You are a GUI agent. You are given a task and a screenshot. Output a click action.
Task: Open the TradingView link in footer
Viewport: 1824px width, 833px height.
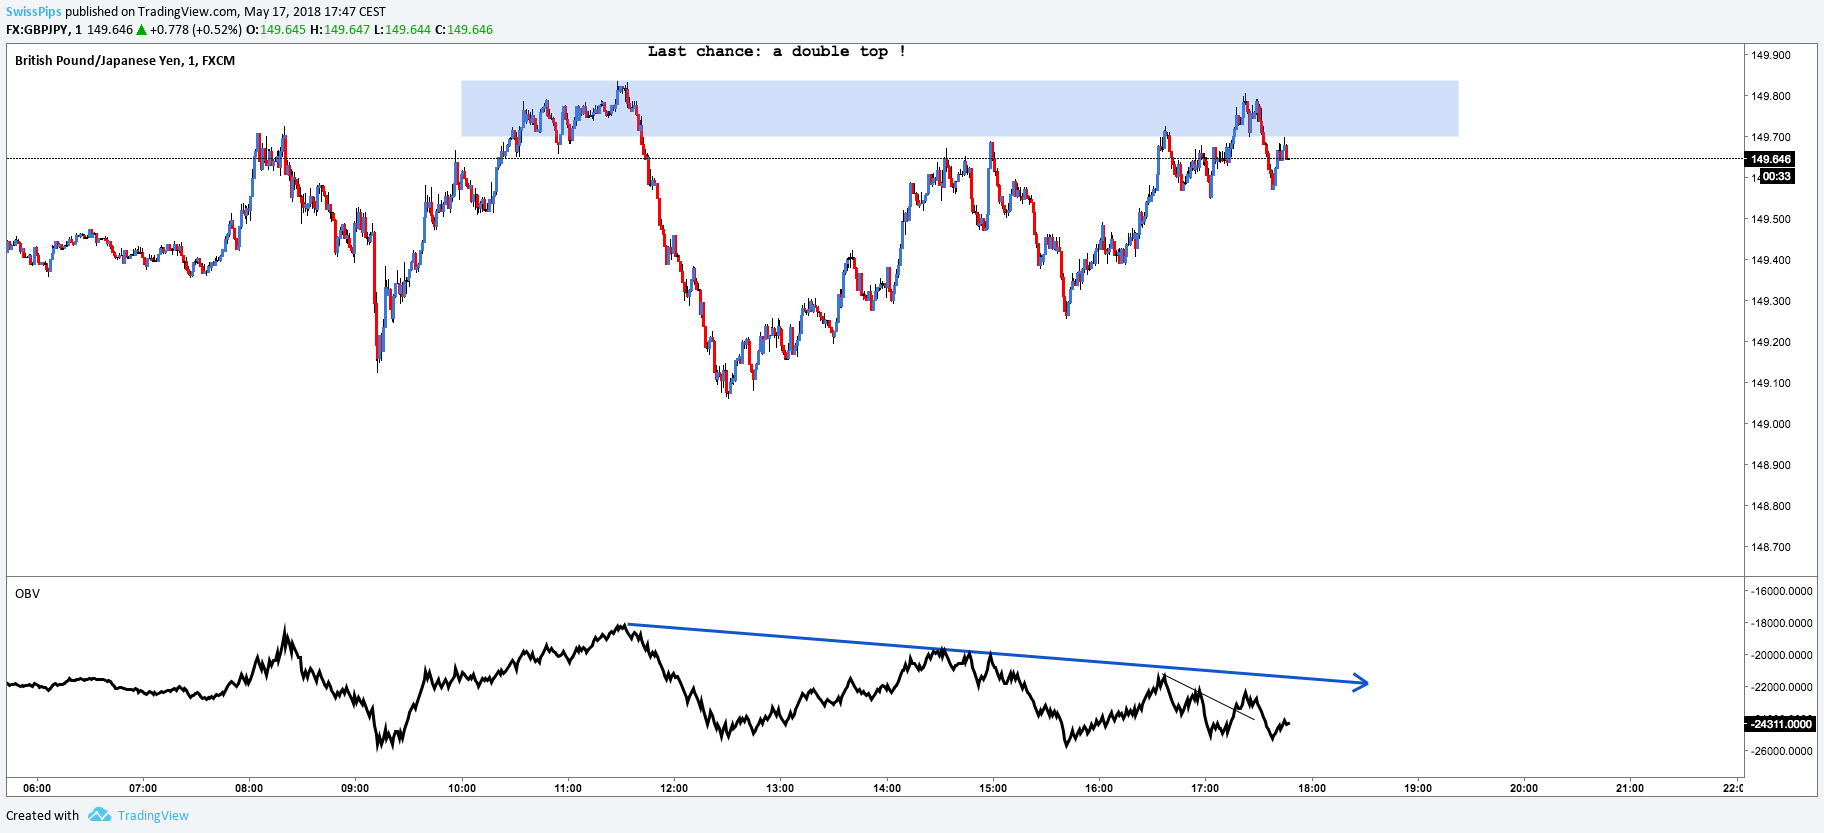[153, 816]
